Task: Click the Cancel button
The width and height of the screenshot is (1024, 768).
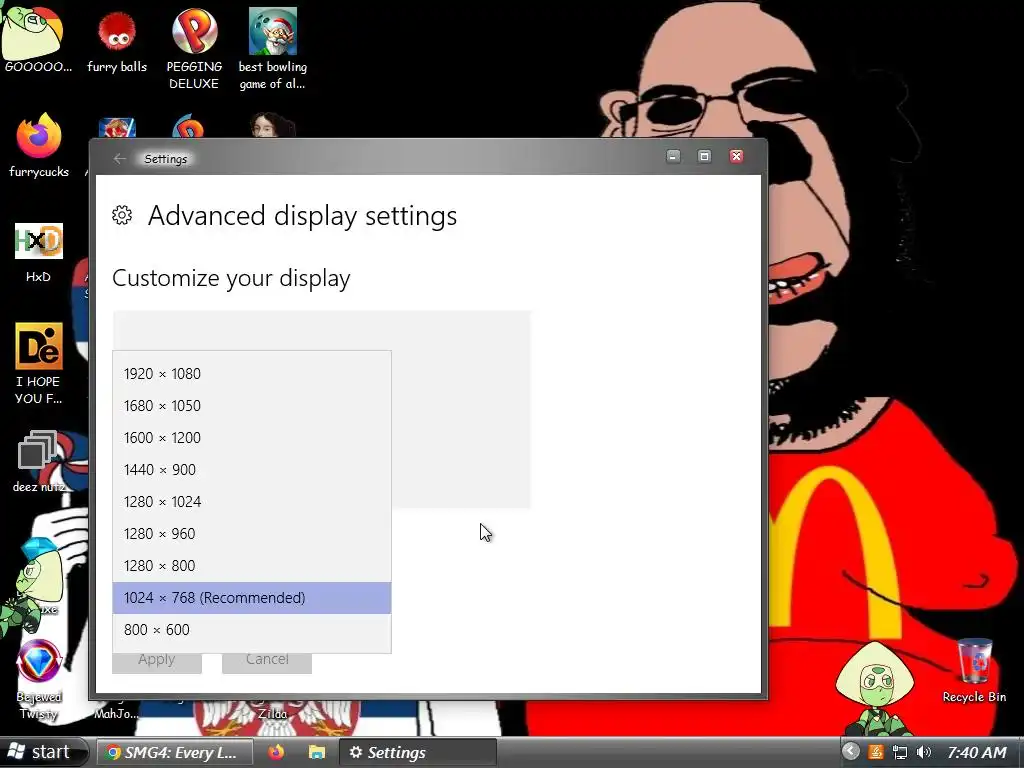Action: point(267,662)
